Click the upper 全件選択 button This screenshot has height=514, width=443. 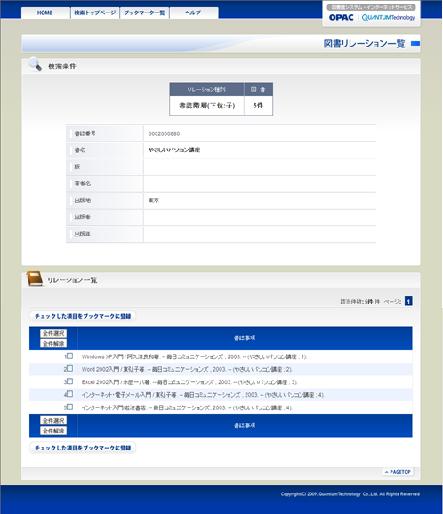pos(54,333)
